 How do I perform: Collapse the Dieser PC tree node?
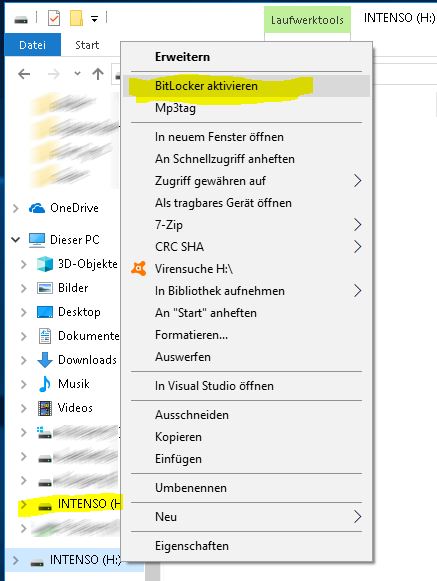click(16, 240)
